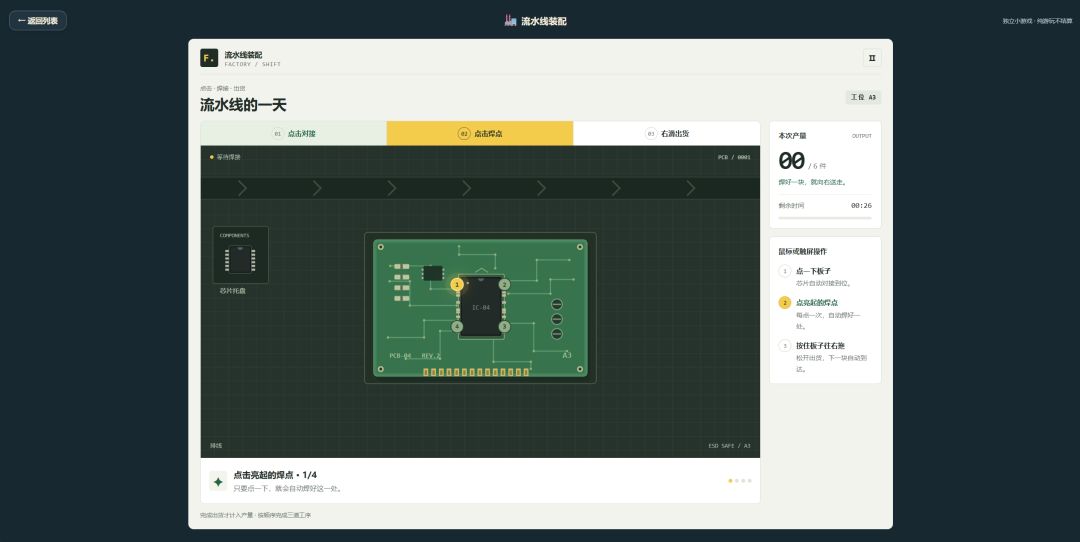Click the 等待焊接 status indicator
Screen dimensions: 1080x542
[x=225, y=157]
